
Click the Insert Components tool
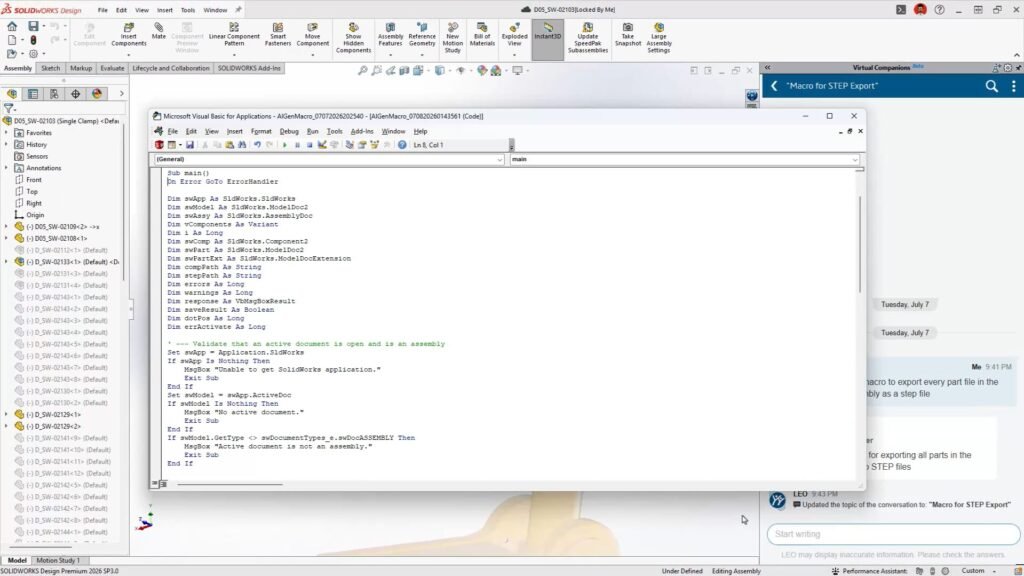tap(129, 35)
